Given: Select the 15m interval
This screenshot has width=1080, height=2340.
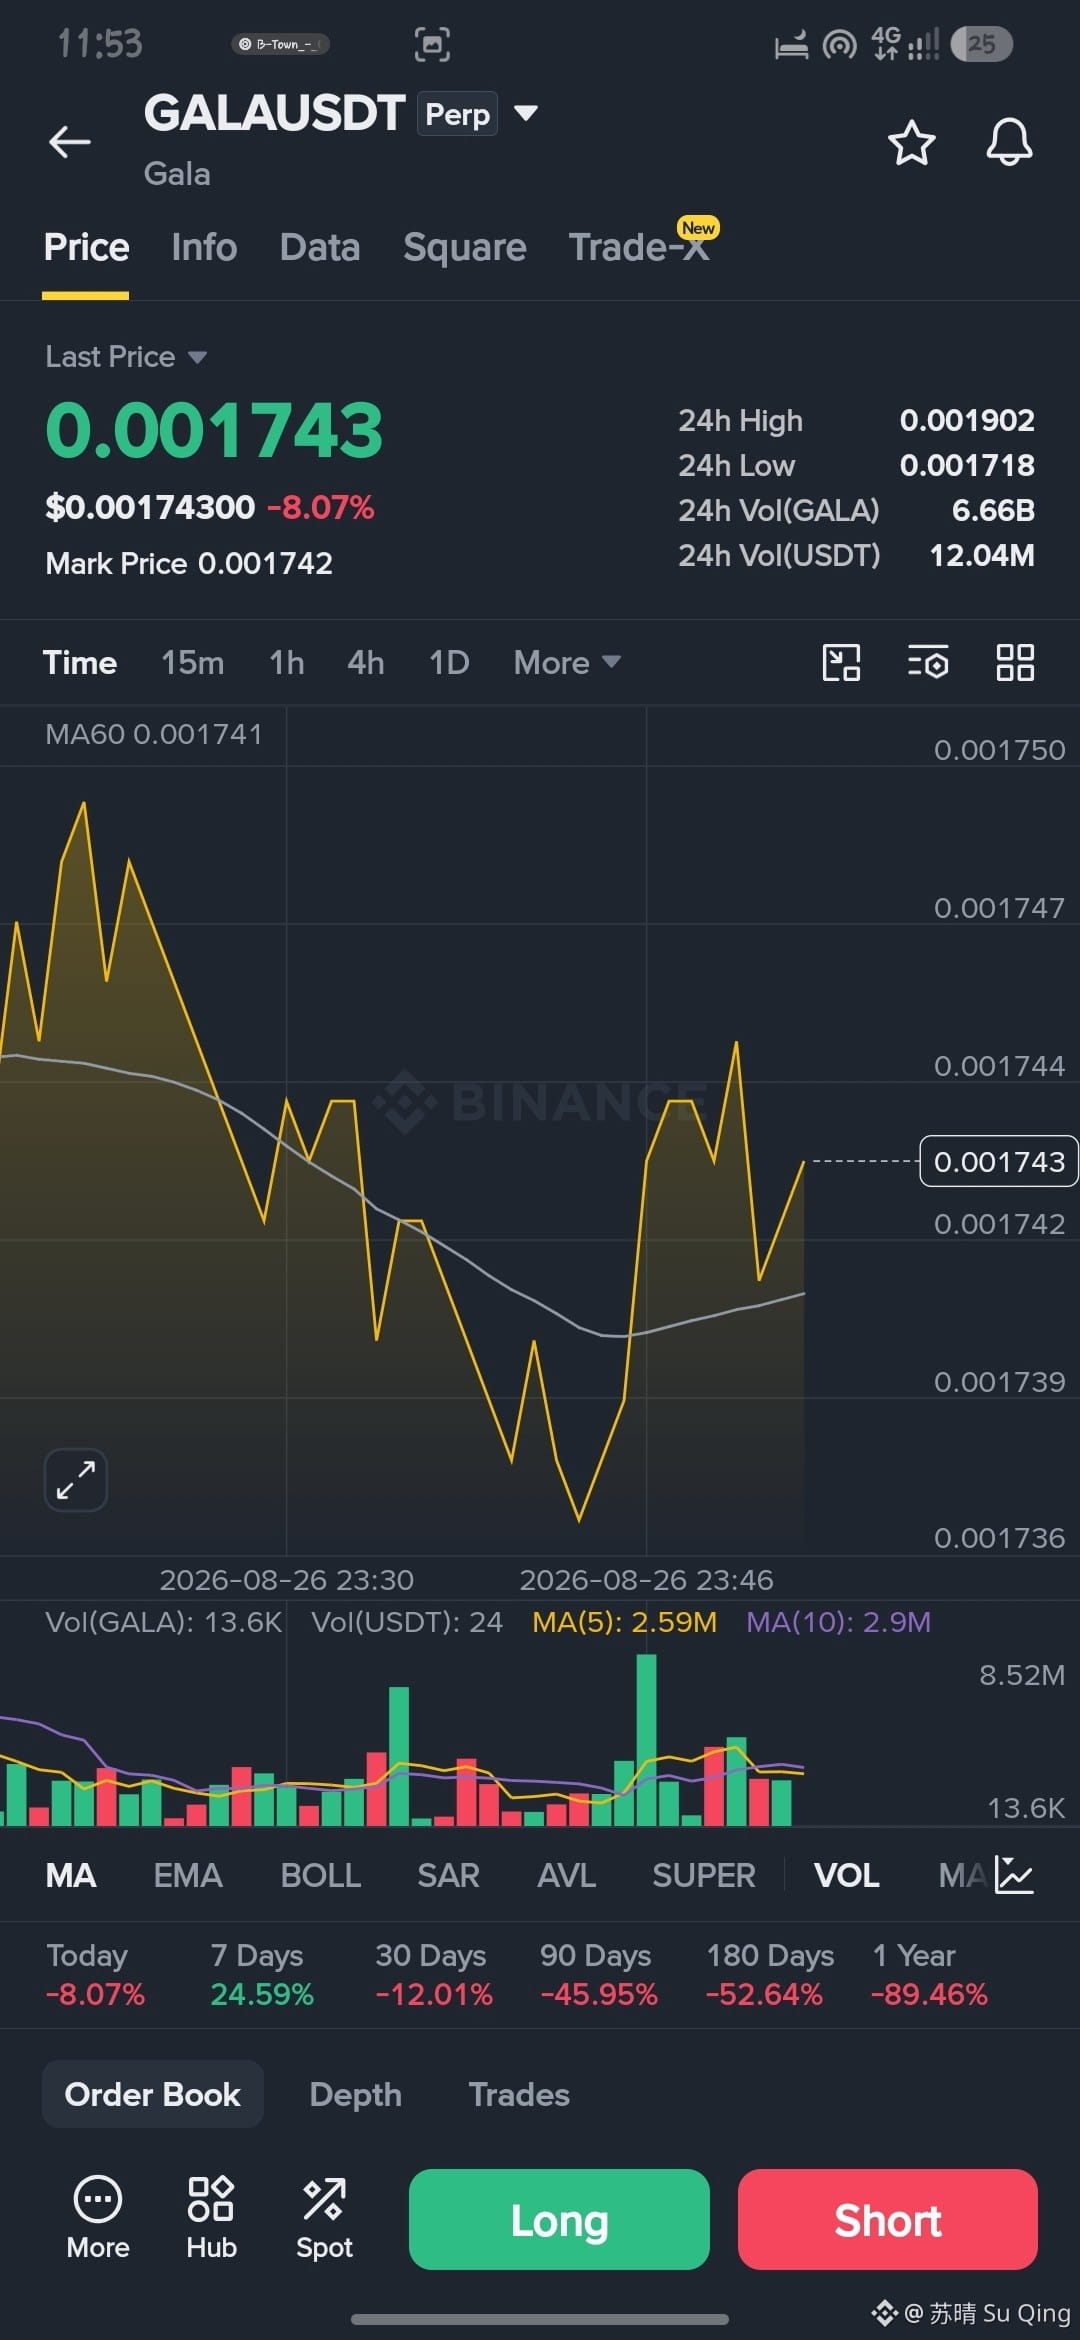Looking at the screenshot, I should [x=193, y=662].
